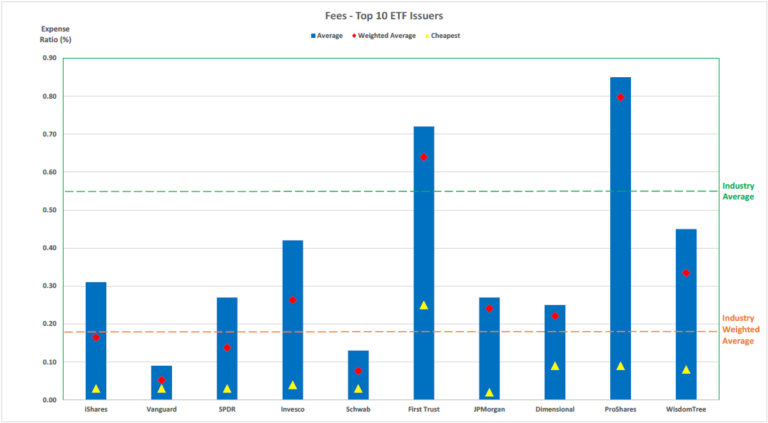Select the 'Cheapest' legend label
The image size is (768, 423).
(445, 36)
